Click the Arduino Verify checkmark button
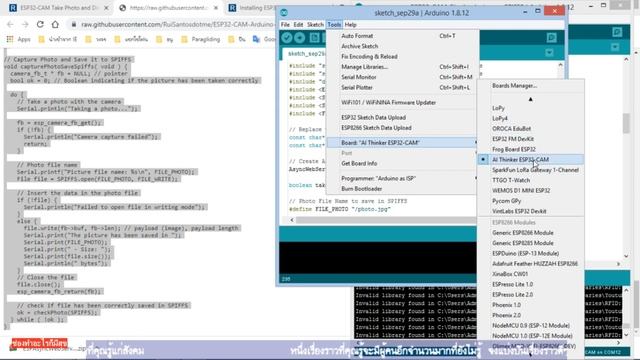Viewport: 640px width, 360px height. pyautogui.click(x=287, y=38)
